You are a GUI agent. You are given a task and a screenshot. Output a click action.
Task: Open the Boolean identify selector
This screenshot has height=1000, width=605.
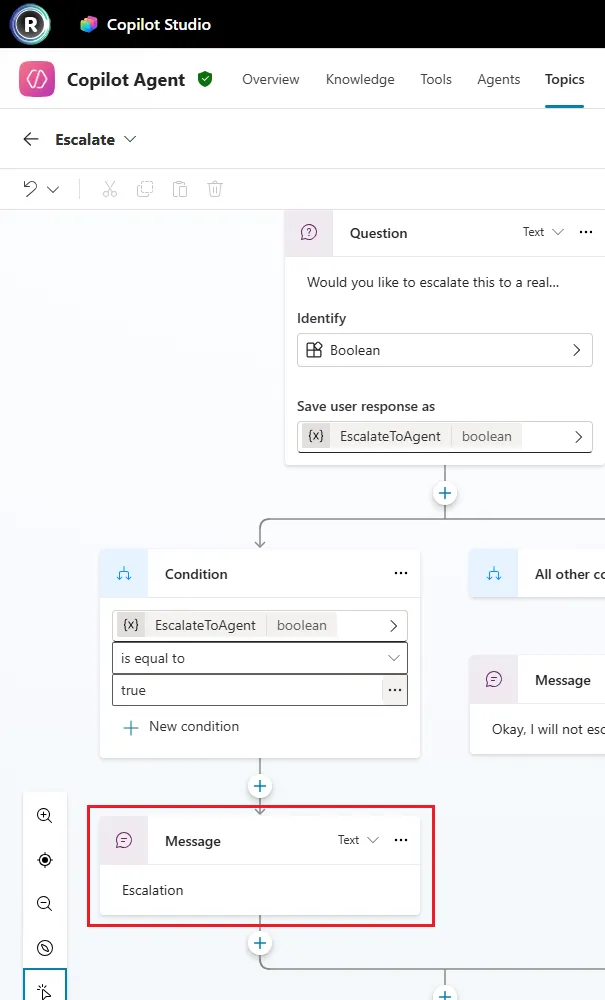(445, 350)
